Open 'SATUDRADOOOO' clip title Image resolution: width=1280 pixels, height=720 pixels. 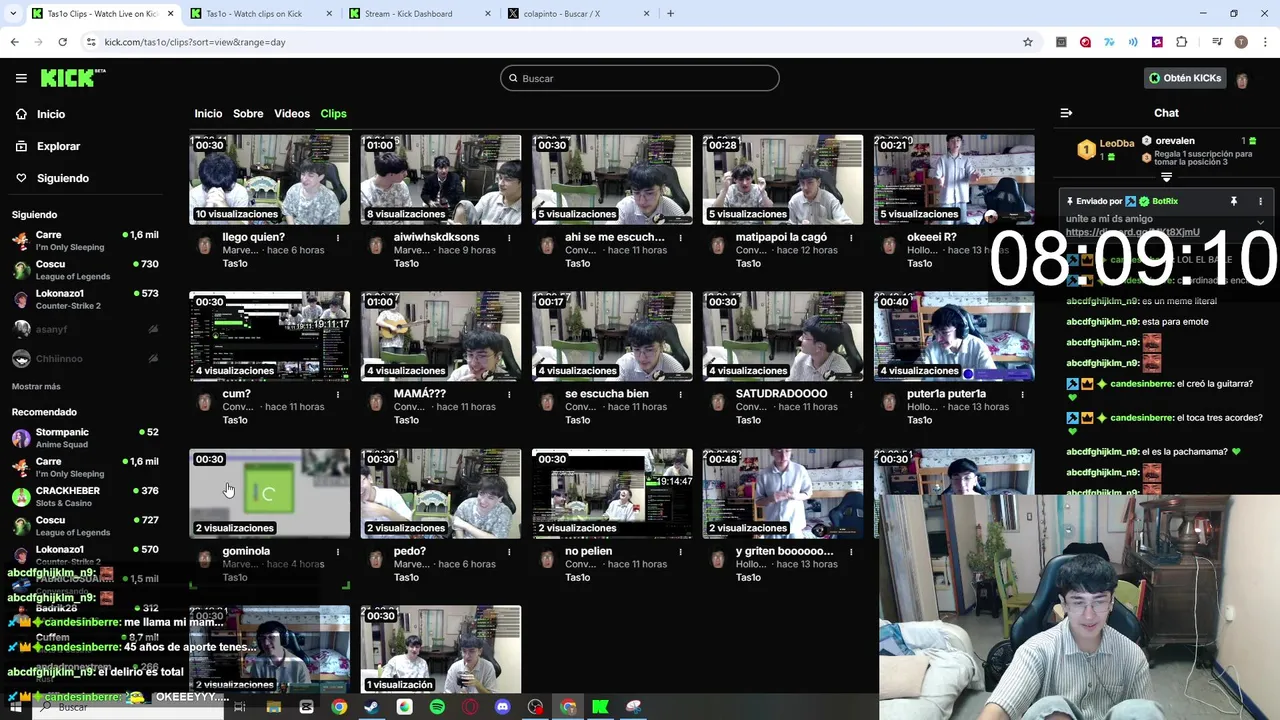coord(781,394)
